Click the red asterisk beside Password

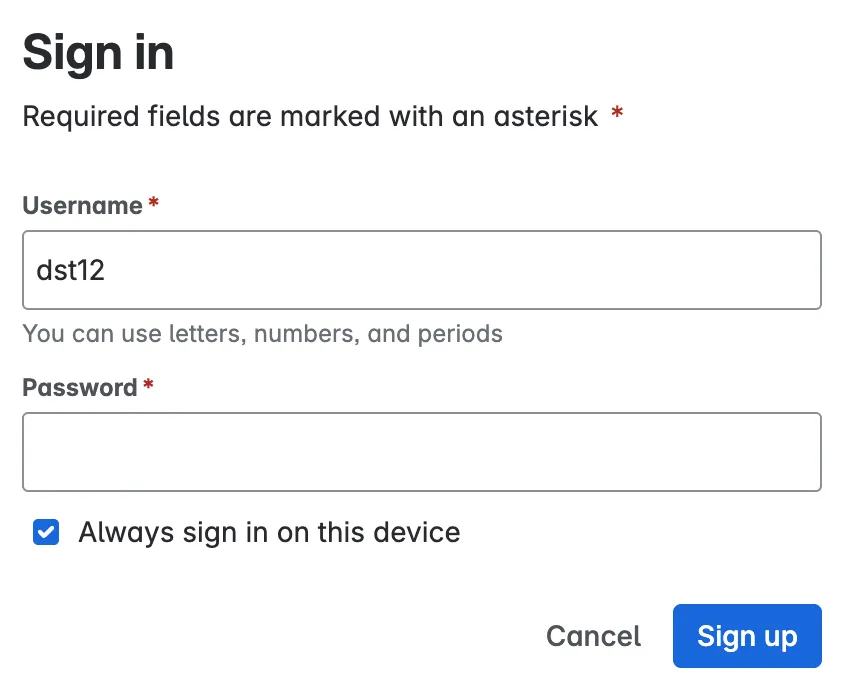149,387
